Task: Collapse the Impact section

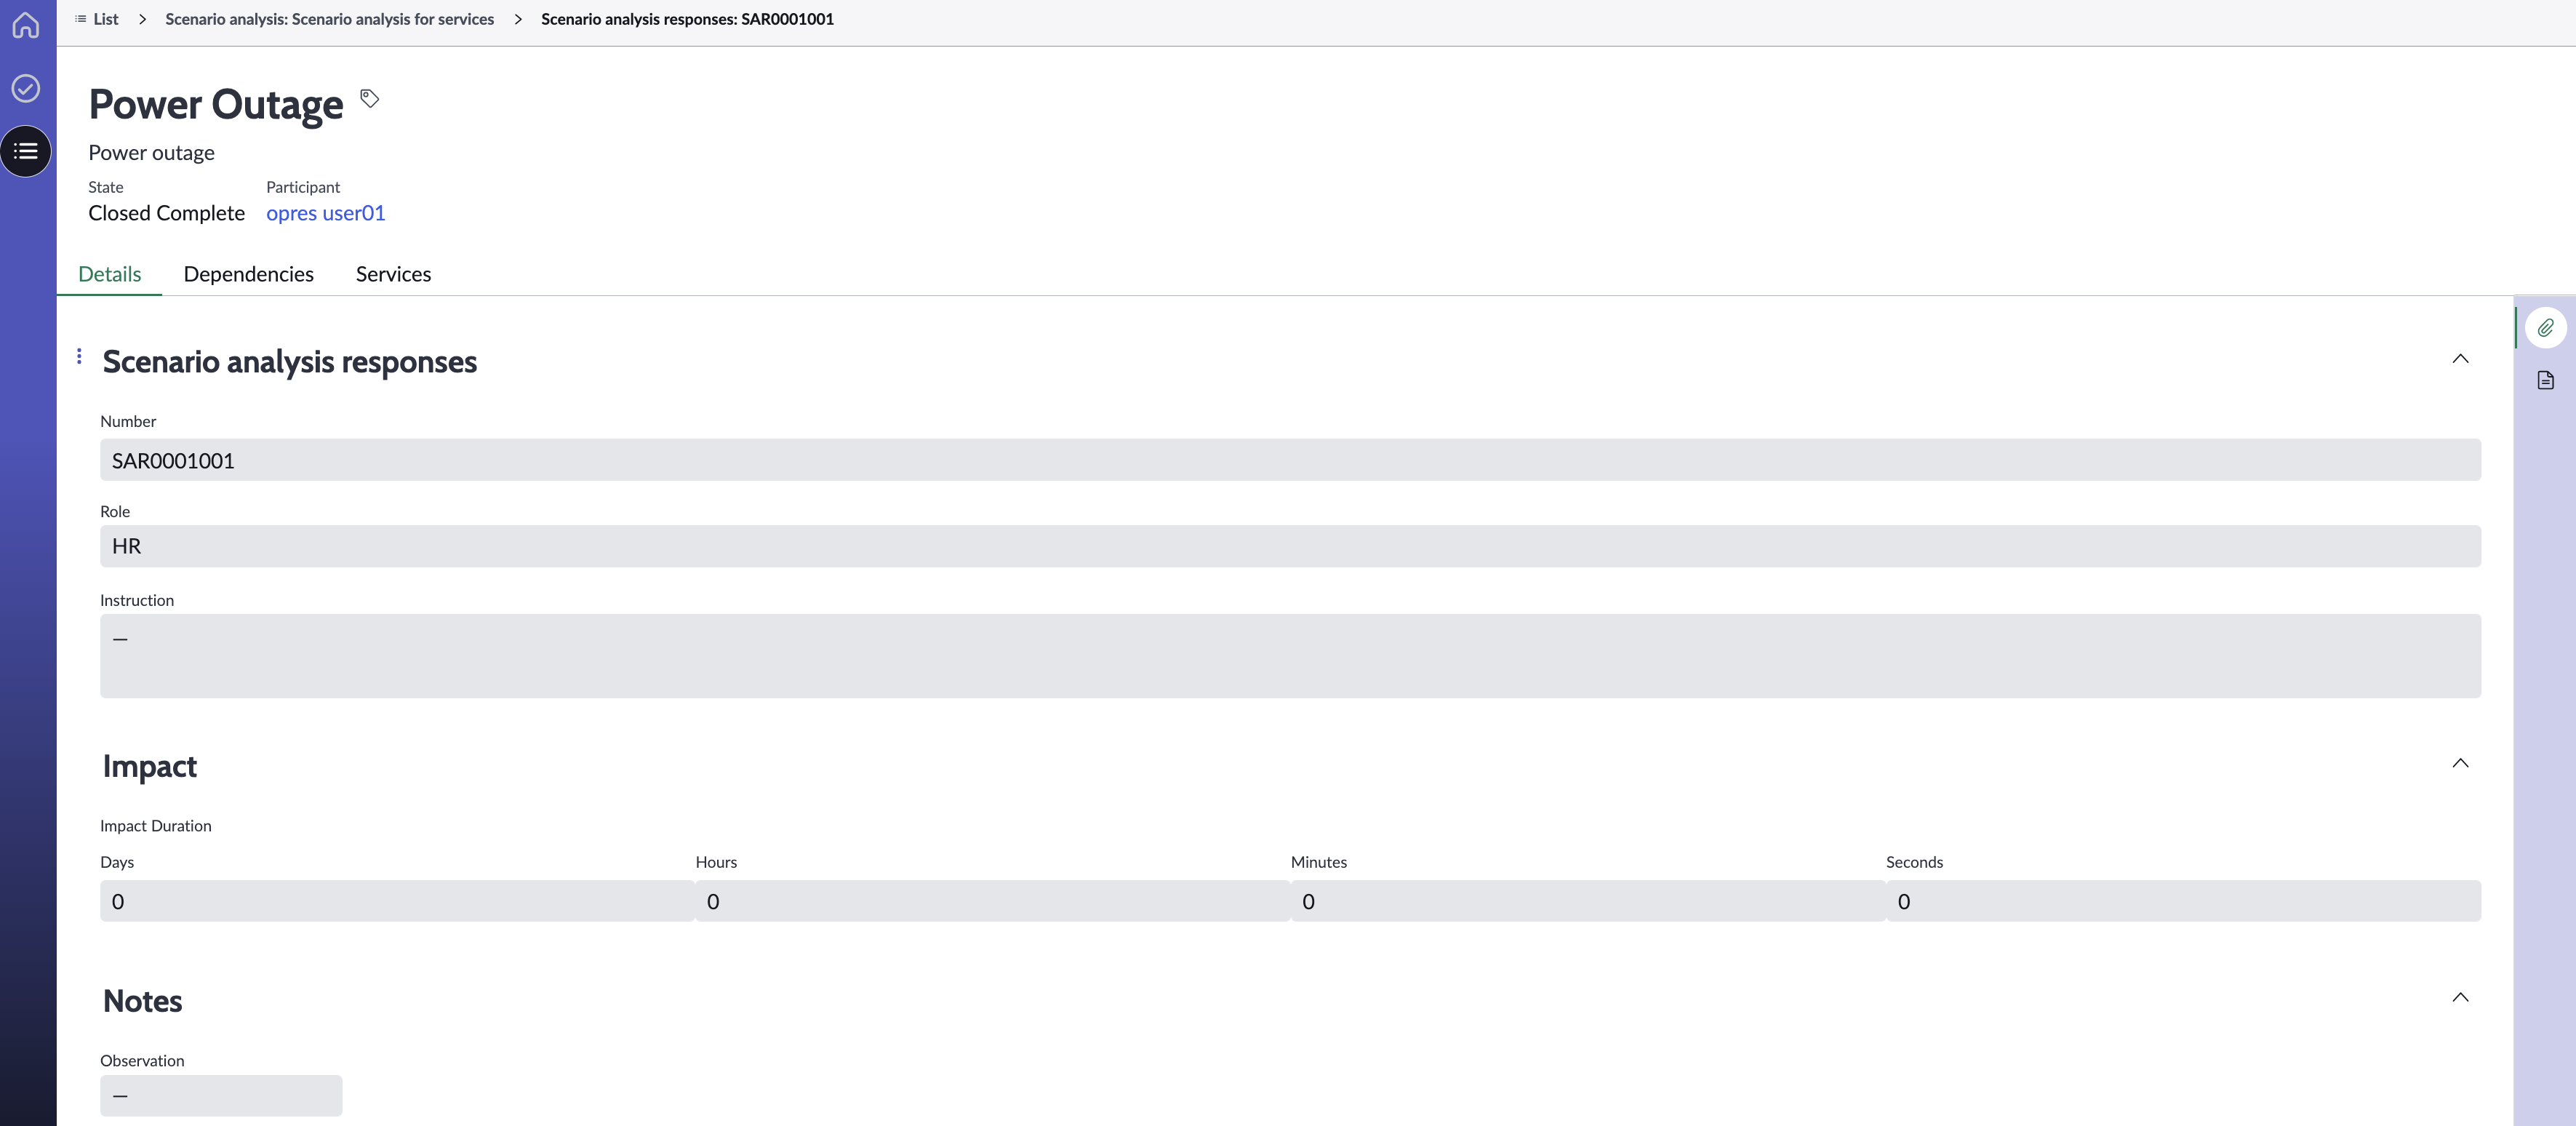Action: (2460, 763)
